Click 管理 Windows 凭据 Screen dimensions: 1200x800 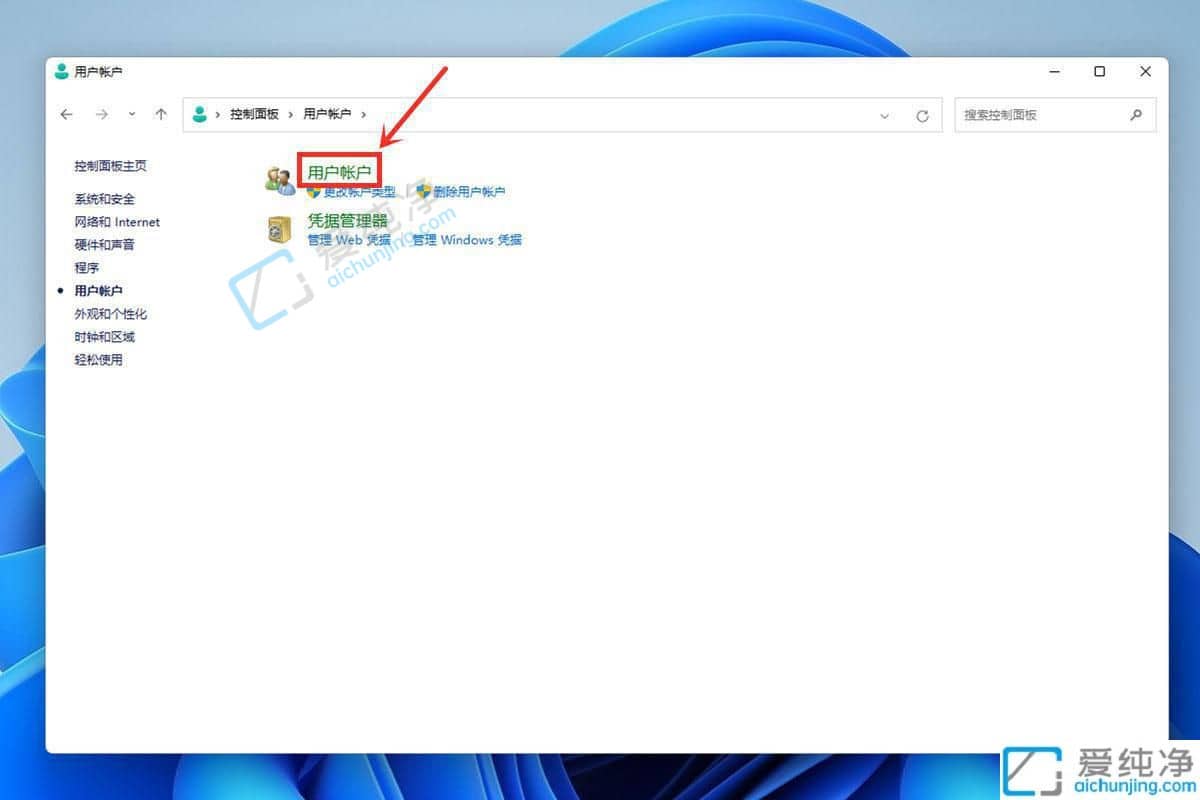click(x=466, y=240)
